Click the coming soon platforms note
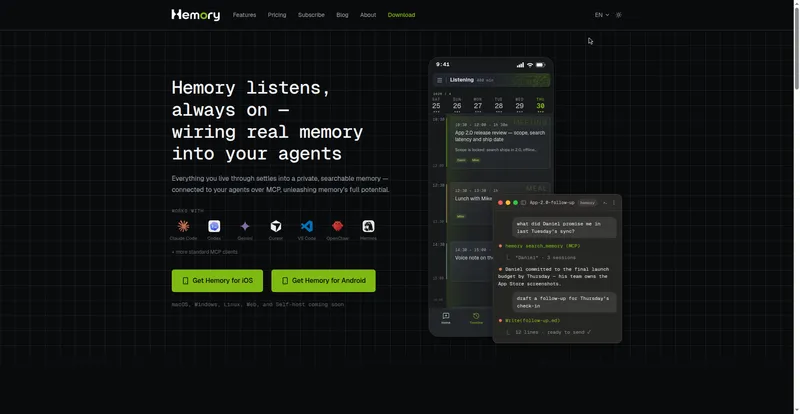The height and width of the screenshot is (414, 800). coord(258,304)
